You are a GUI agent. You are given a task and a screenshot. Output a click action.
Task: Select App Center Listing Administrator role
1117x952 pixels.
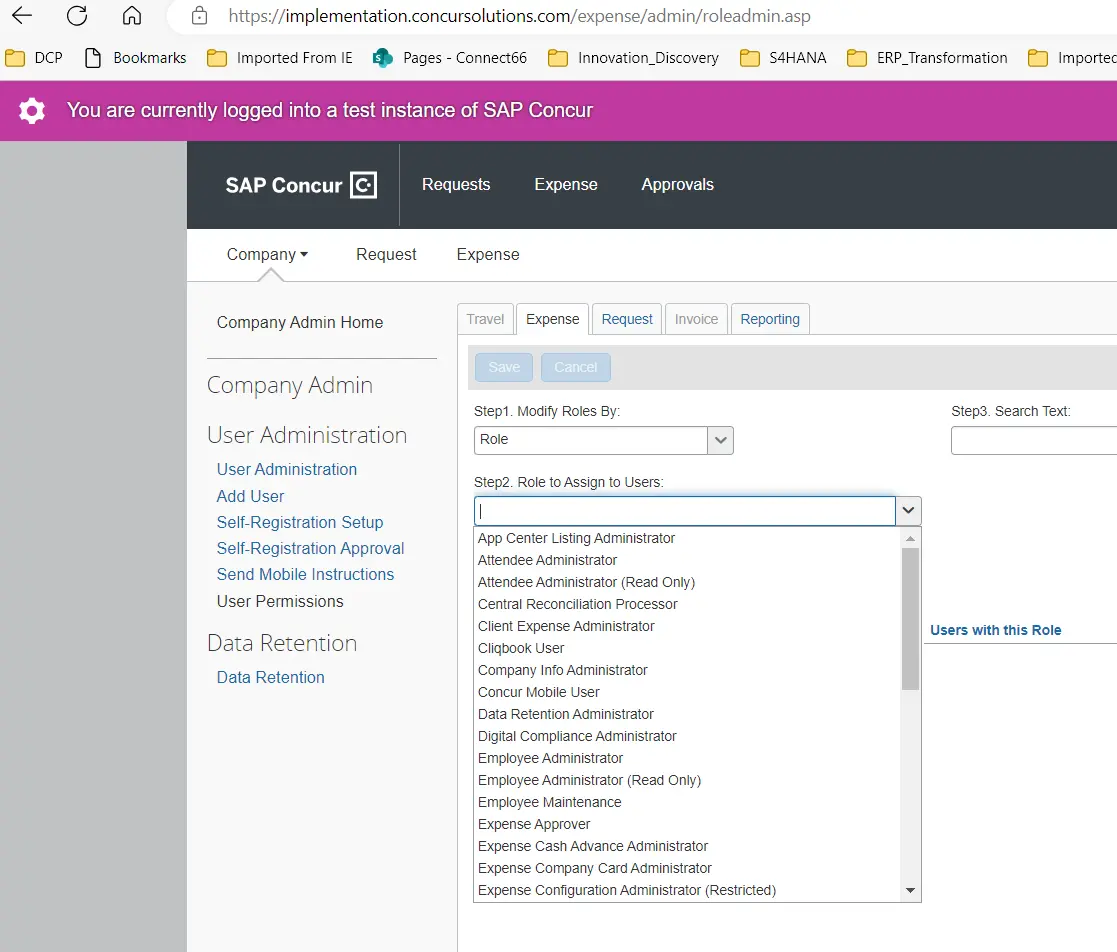click(687, 539)
